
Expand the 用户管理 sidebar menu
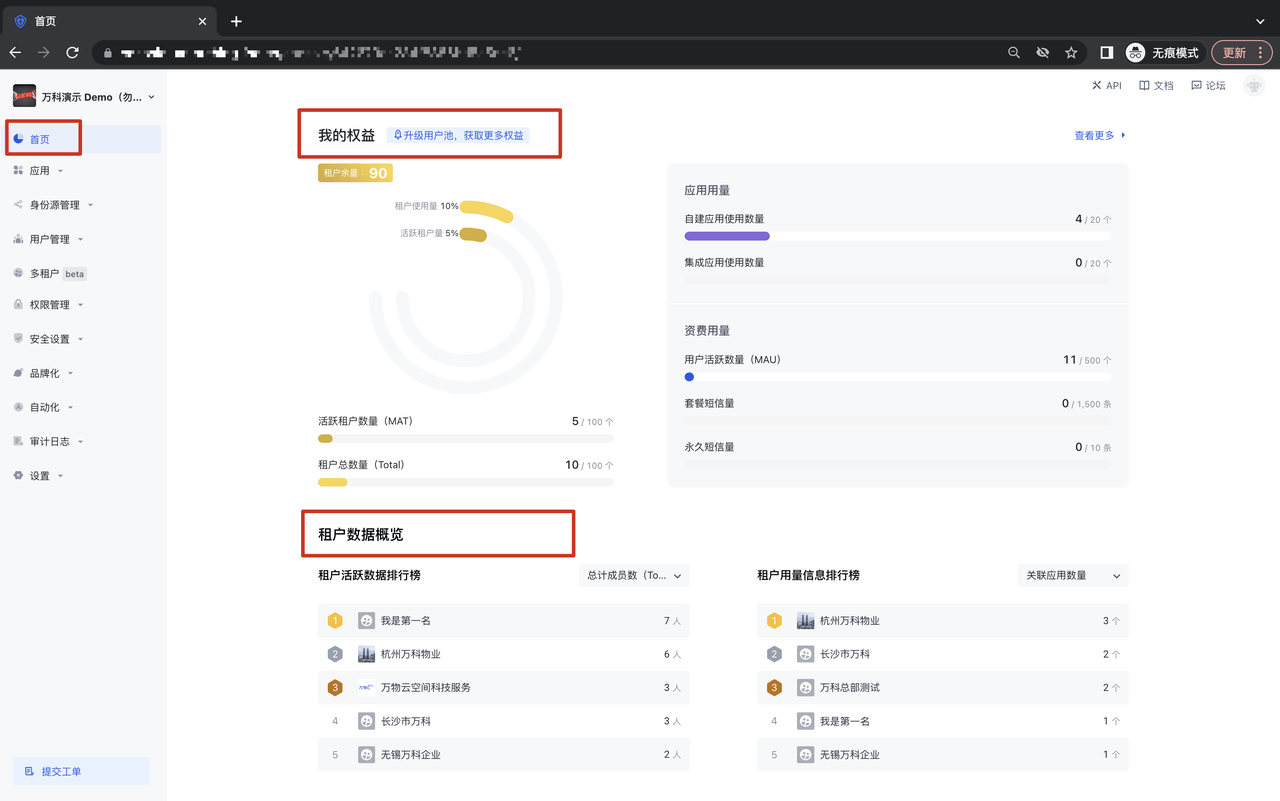(50, 239)
